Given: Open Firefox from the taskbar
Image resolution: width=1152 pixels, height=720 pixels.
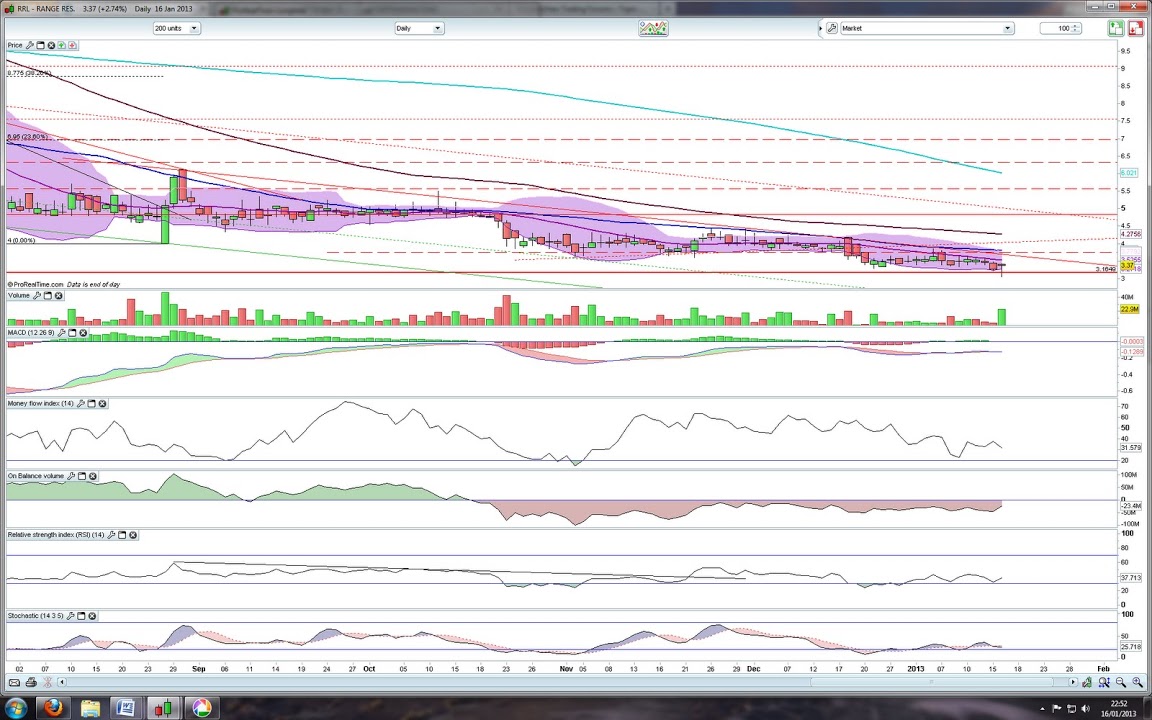Looking at the screenshot, I should click(53, 708).
